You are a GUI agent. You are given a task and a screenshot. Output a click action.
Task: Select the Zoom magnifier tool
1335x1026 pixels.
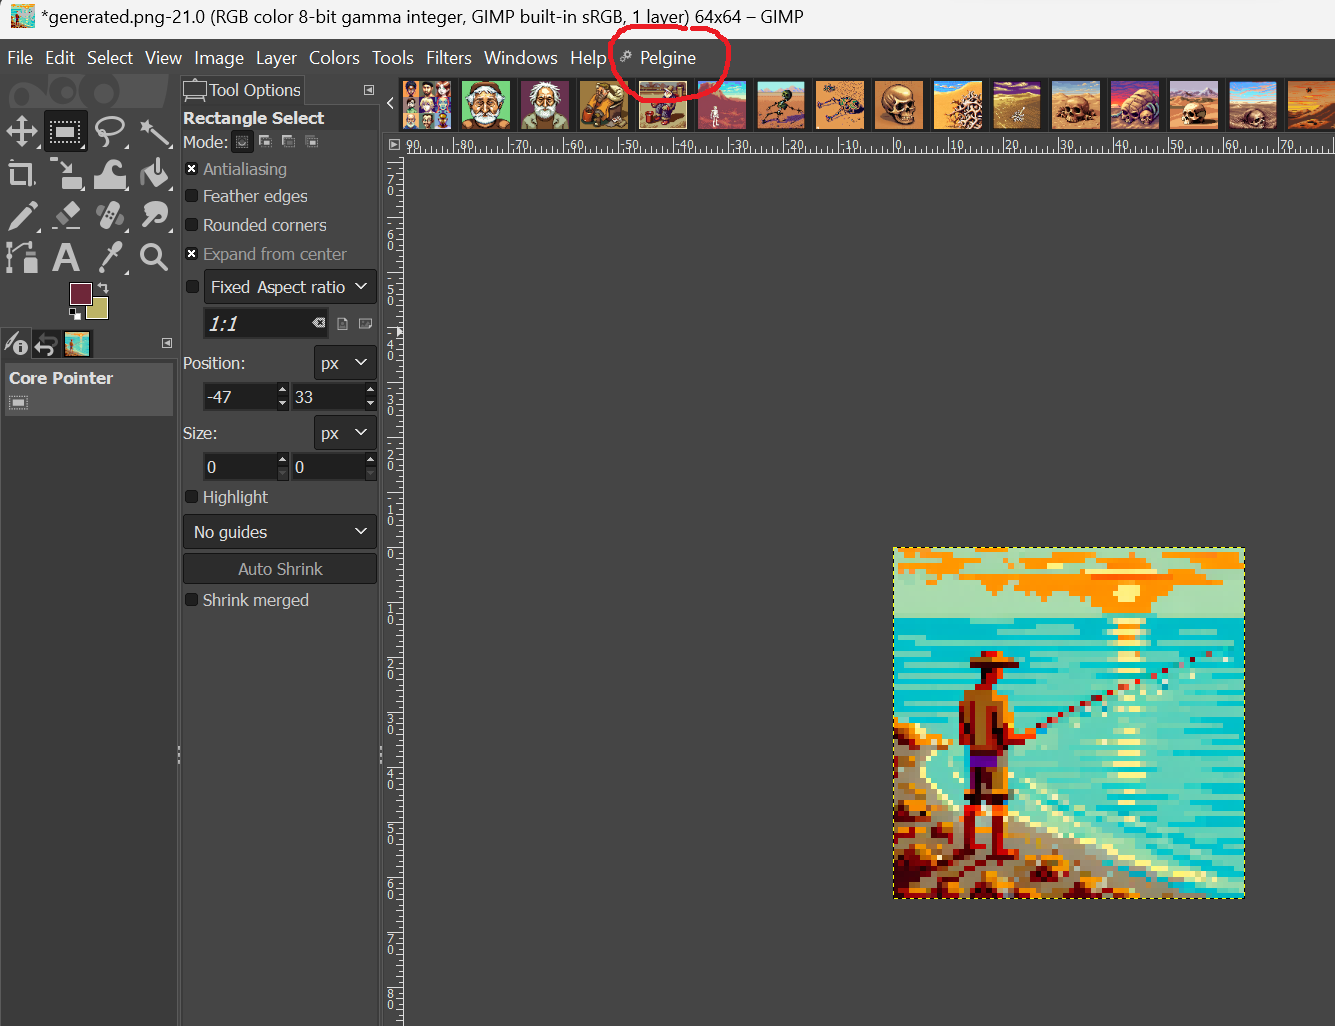coord(153,257)
